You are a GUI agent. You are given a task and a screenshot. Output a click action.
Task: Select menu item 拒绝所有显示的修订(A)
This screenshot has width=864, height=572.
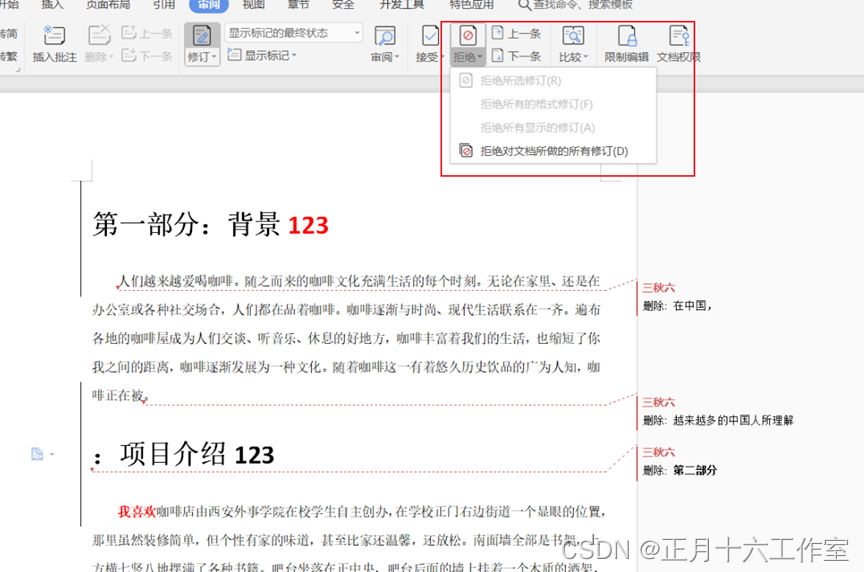tap(553, 128)
